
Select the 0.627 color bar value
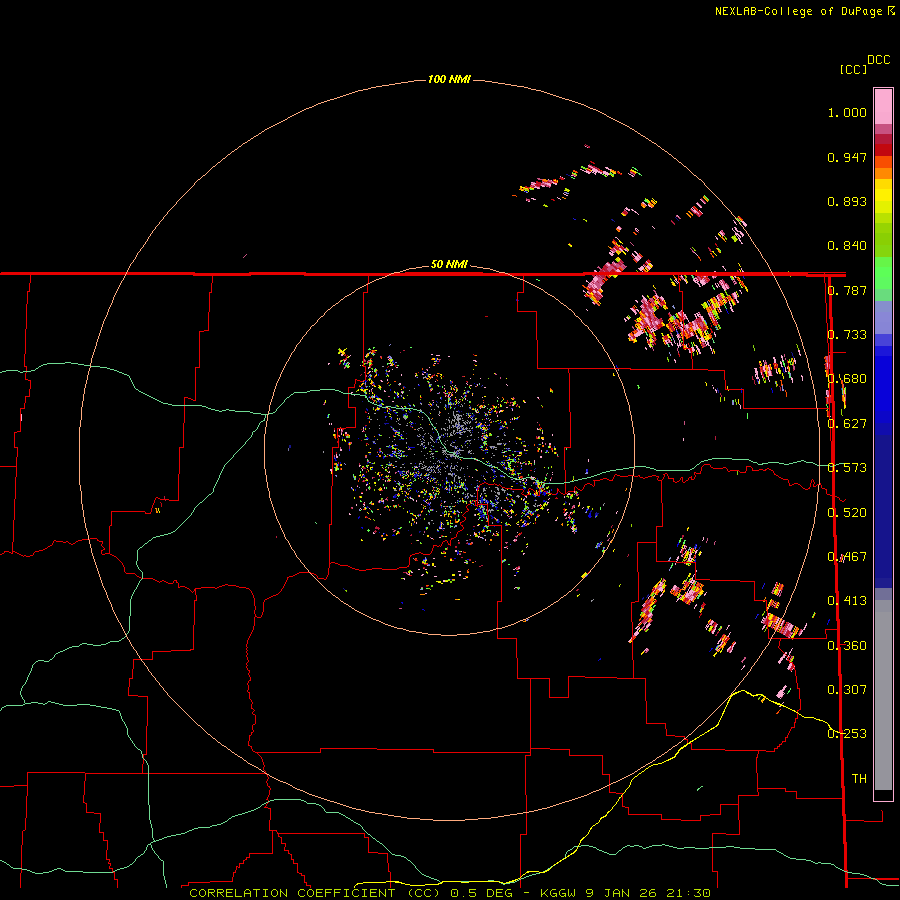click(847, 424)
